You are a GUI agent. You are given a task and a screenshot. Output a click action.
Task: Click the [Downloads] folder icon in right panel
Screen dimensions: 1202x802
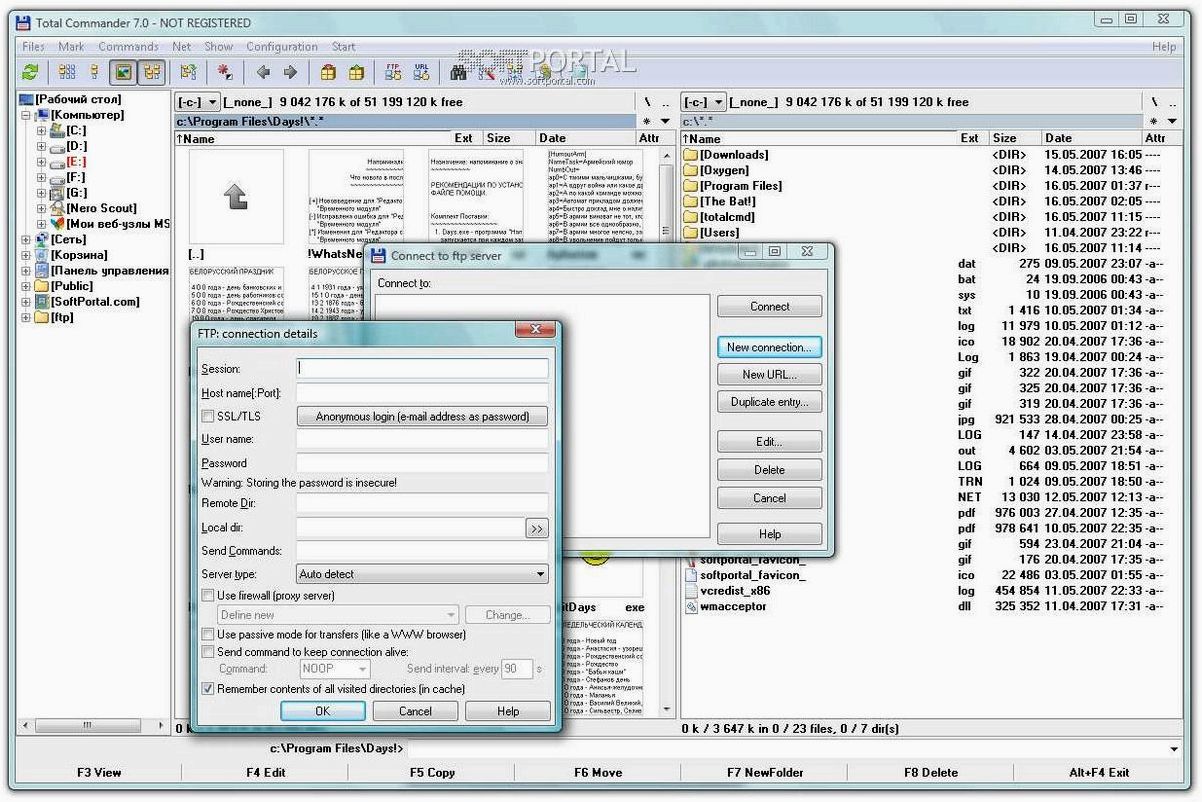[690, 155]
